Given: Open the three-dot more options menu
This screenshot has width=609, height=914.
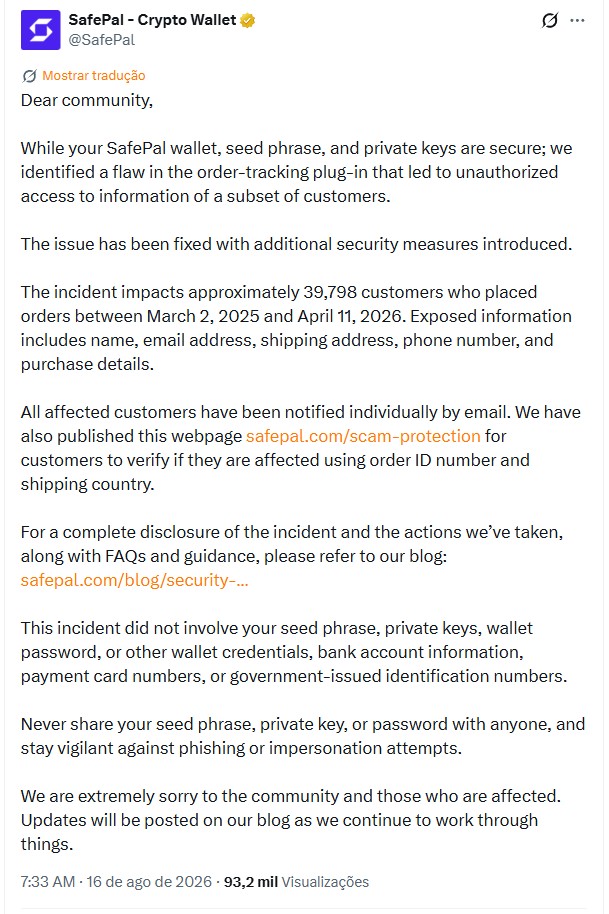Looking at the screenshot, I should tap(578, 20).
